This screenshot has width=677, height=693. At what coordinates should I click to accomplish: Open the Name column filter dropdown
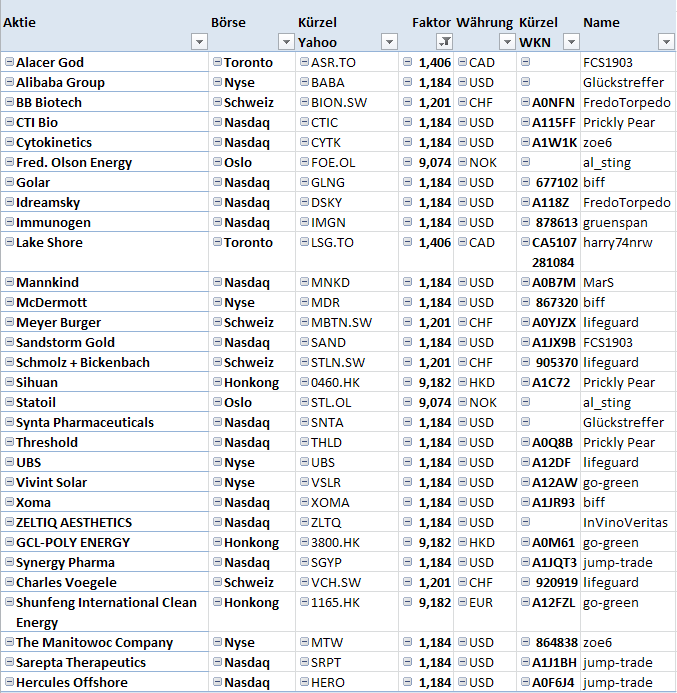click(x=666, y=42)
